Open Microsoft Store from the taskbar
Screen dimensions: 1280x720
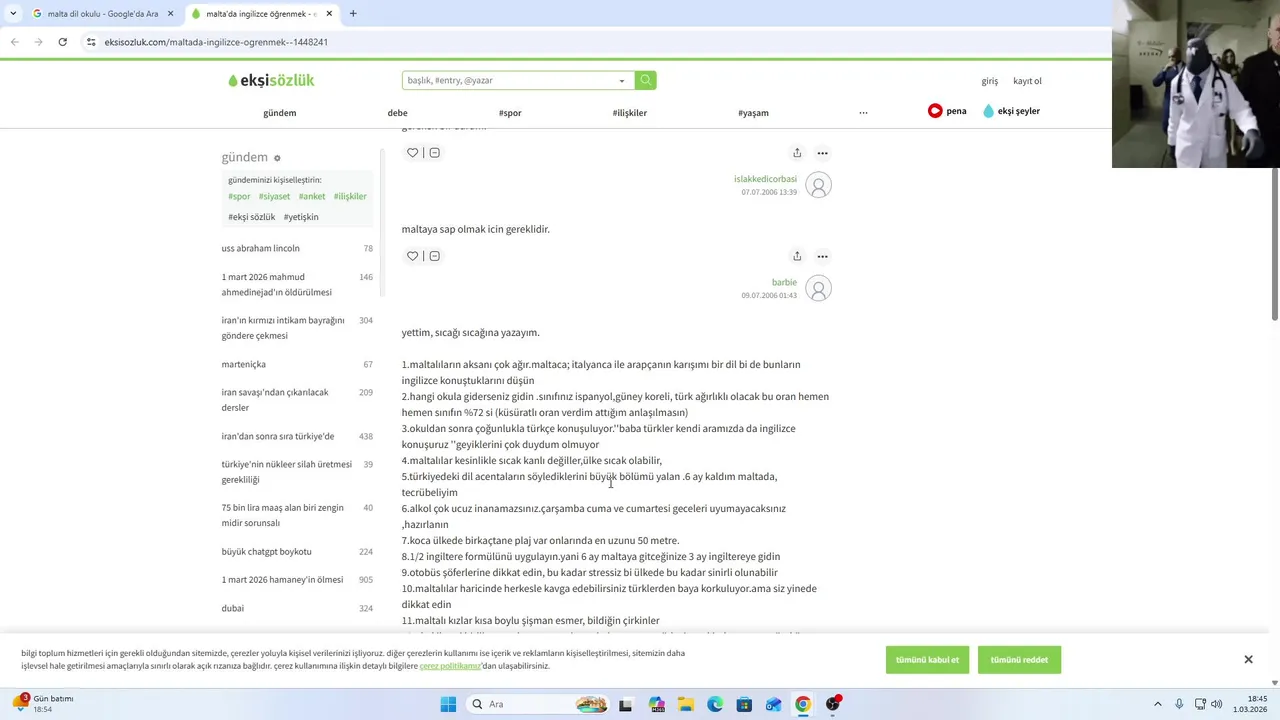click(744, 704)
